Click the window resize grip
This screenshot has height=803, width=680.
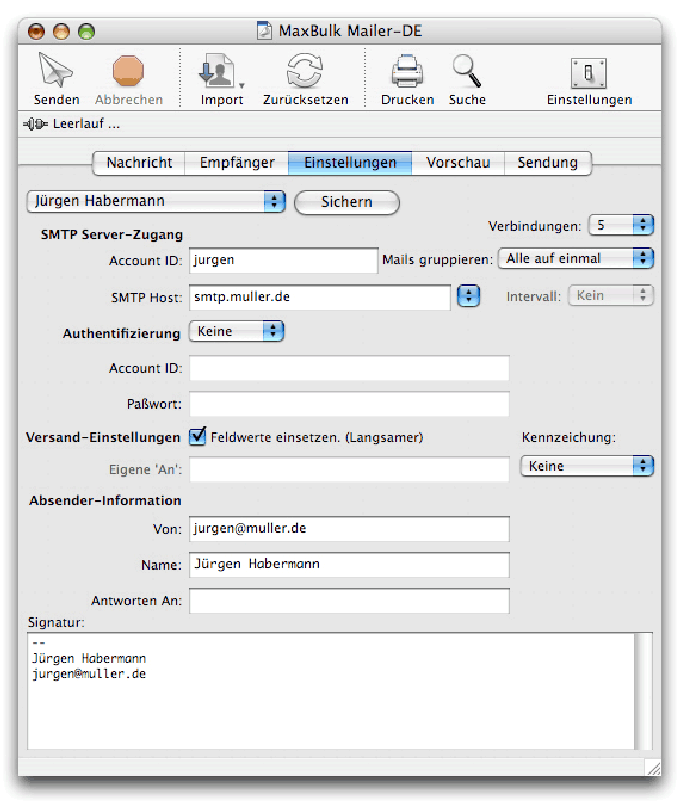(x=653, y=768)
